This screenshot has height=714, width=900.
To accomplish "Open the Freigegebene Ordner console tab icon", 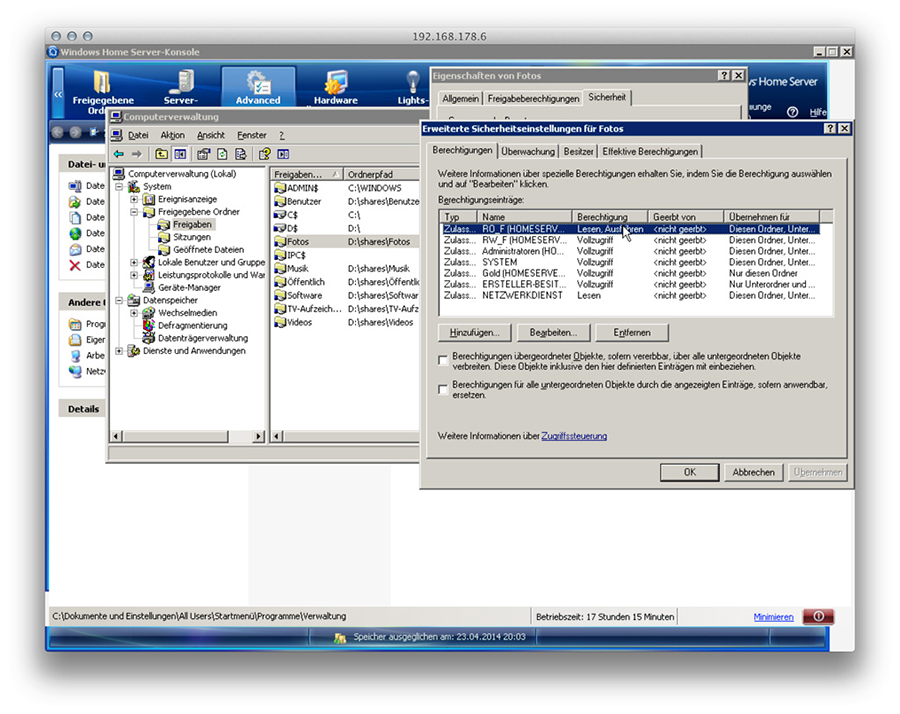I will (x=102, y=82).
